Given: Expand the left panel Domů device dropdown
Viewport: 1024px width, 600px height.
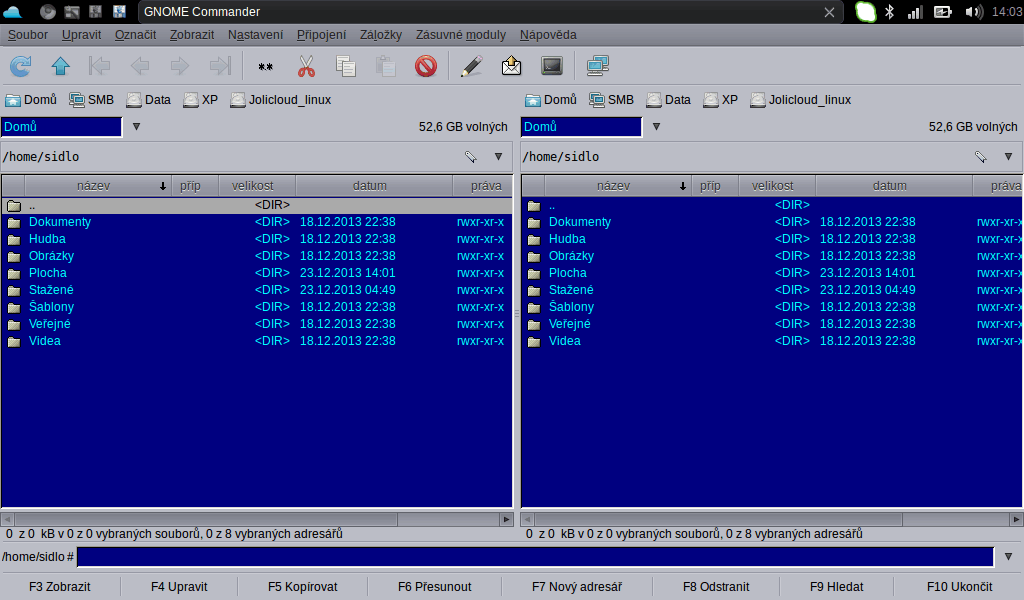Looking at the screenshot, I should [x=137, y=127].
